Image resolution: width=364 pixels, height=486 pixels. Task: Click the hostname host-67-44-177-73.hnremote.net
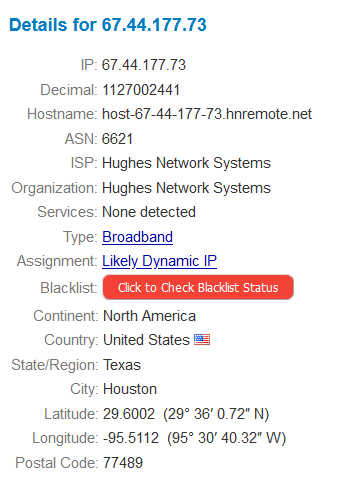coord(207,114)
